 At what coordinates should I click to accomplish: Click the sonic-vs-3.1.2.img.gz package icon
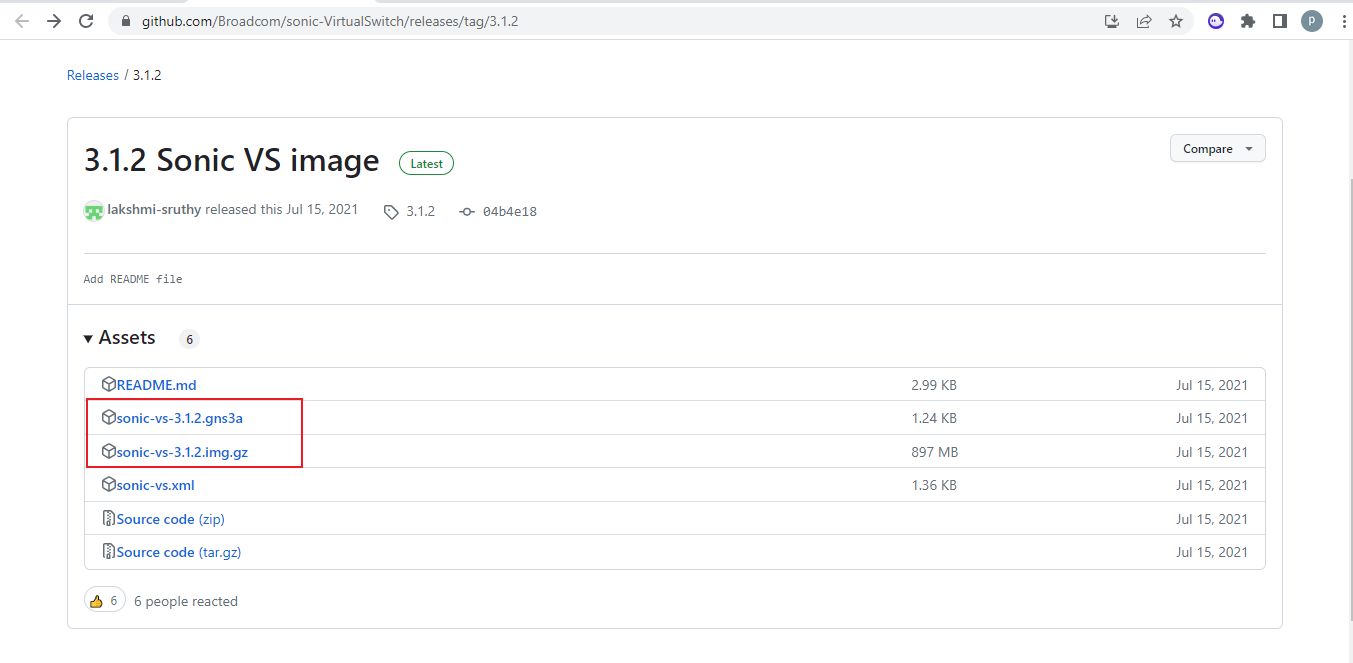point(107,451)
